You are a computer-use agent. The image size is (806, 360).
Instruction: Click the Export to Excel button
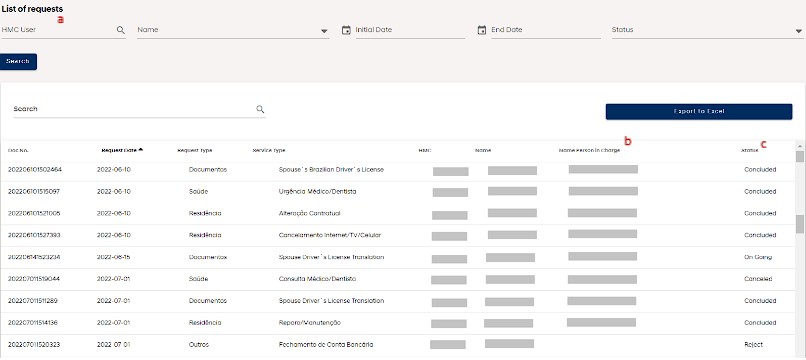point(699,112)
